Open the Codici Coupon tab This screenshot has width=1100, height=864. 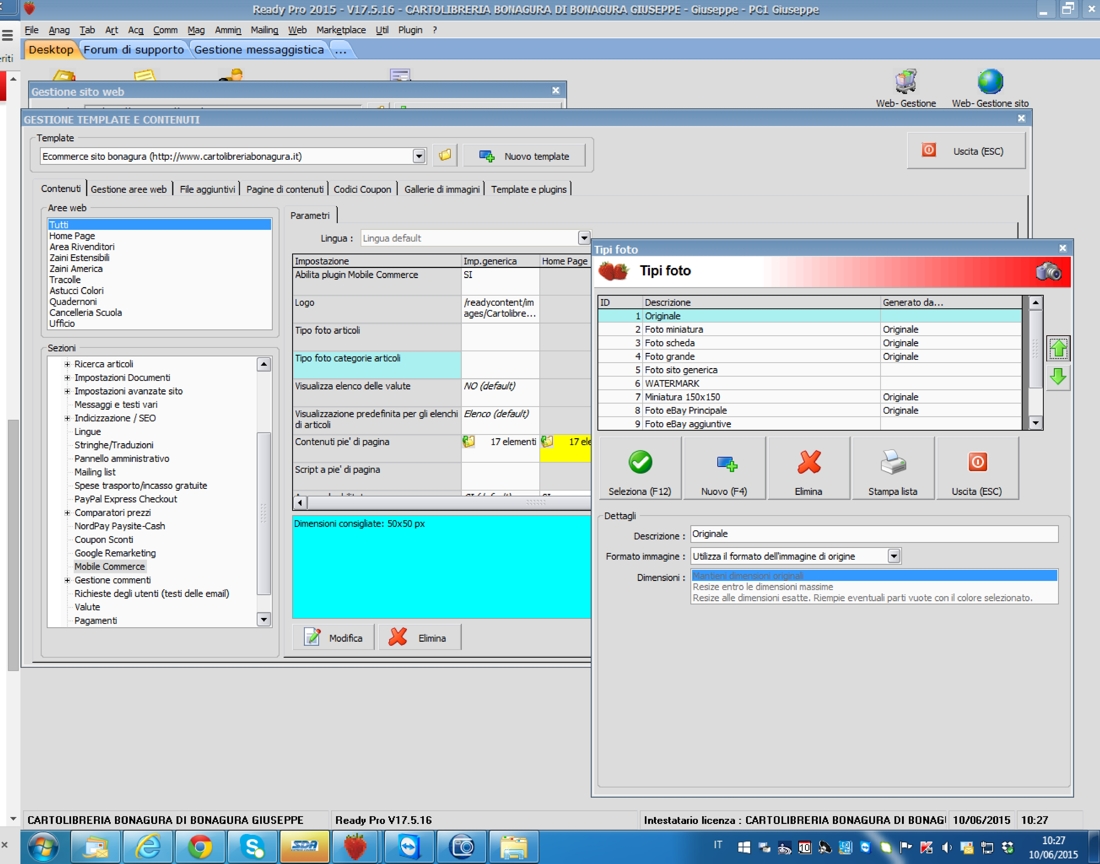[363, 189]
